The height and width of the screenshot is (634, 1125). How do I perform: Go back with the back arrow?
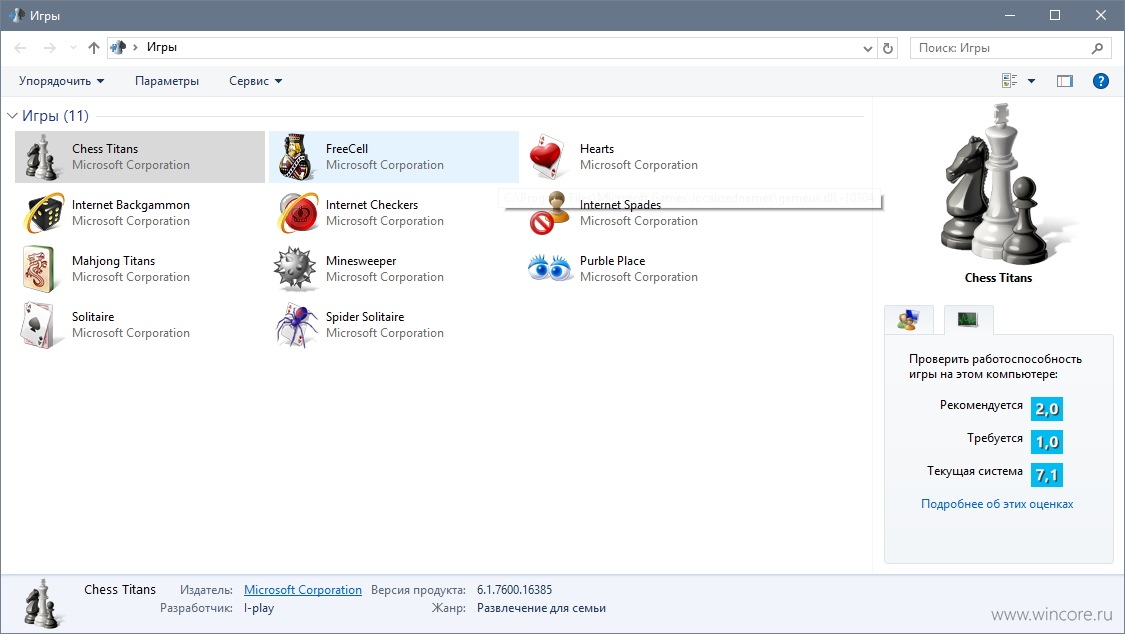[x=20, y=48]
